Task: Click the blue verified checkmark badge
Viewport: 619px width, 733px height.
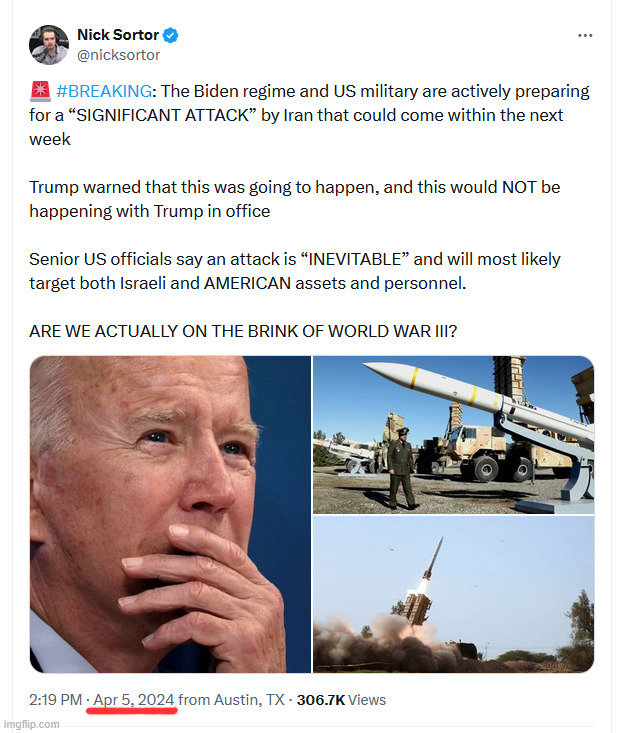Action: pos(170,36)
